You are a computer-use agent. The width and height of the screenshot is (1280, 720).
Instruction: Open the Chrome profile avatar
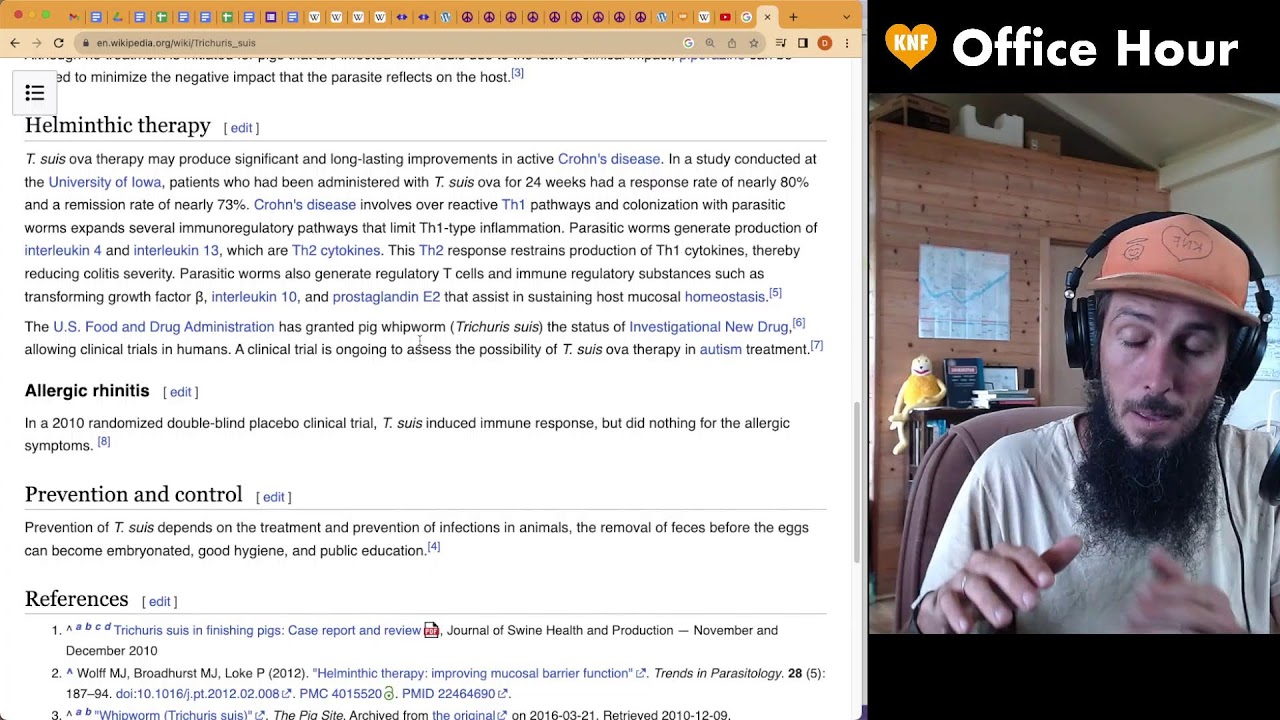[x=824, y=43]
